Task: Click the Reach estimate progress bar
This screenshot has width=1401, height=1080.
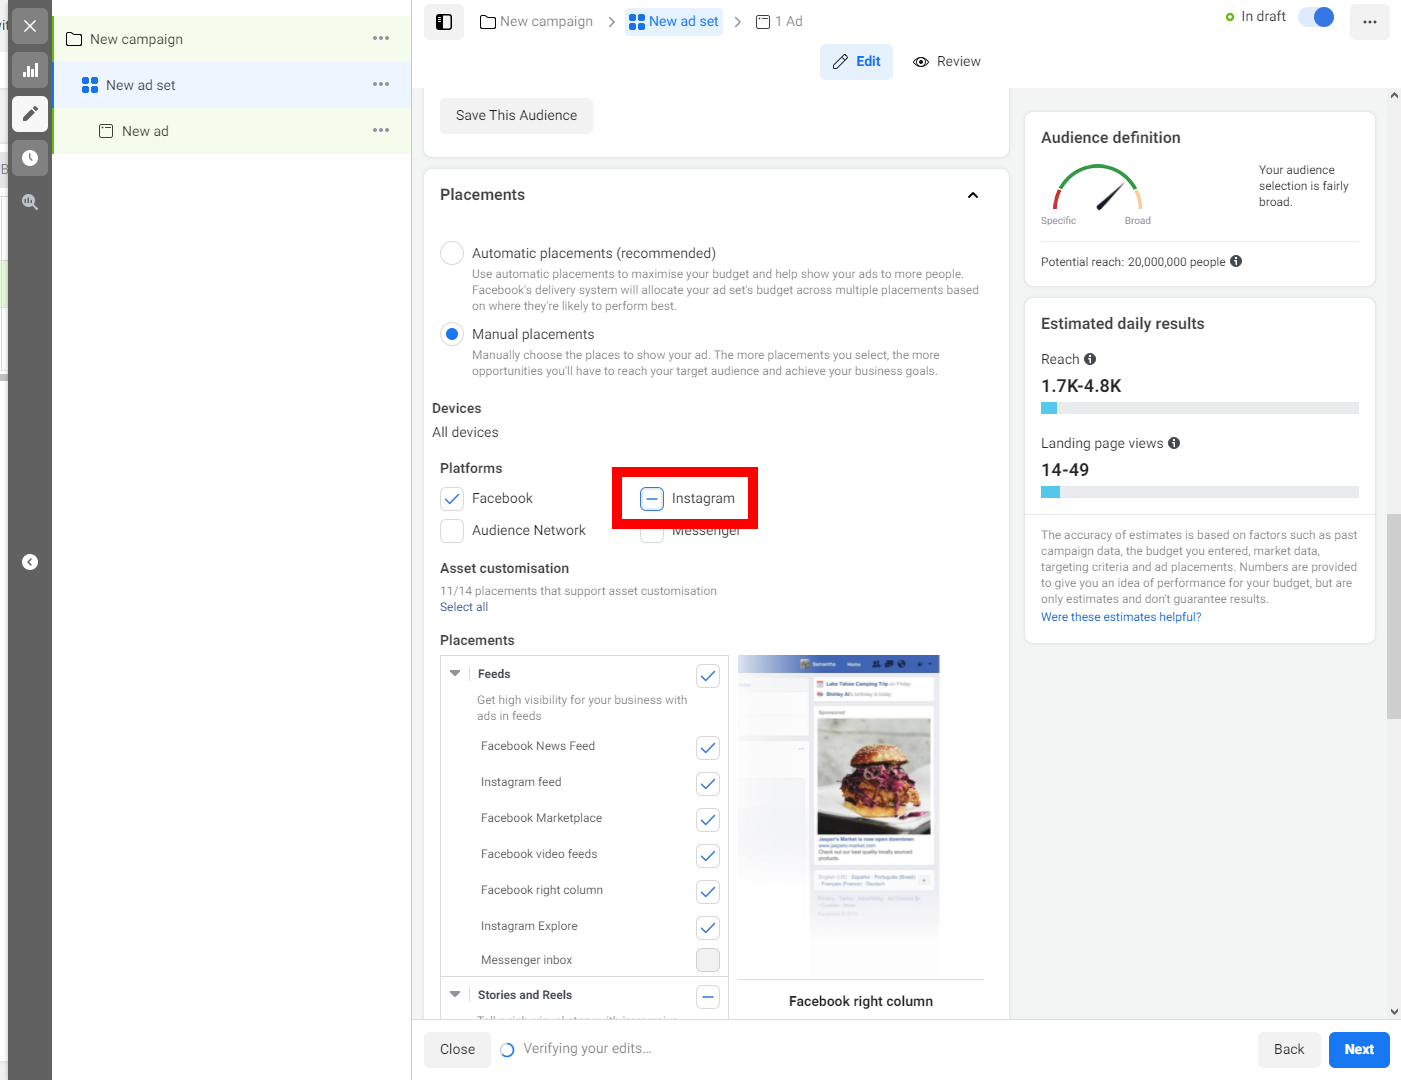Action: pyautogui.click(x=1200, y=408)
